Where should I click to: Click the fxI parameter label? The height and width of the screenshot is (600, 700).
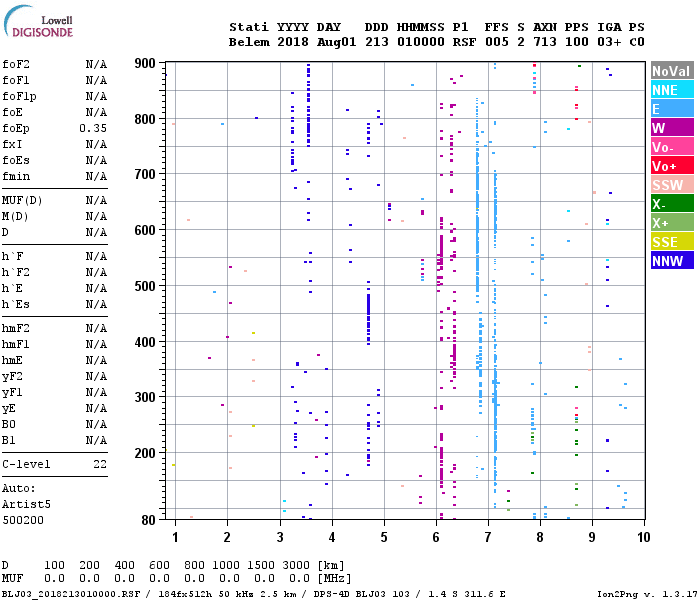click(x=12, y=145)
